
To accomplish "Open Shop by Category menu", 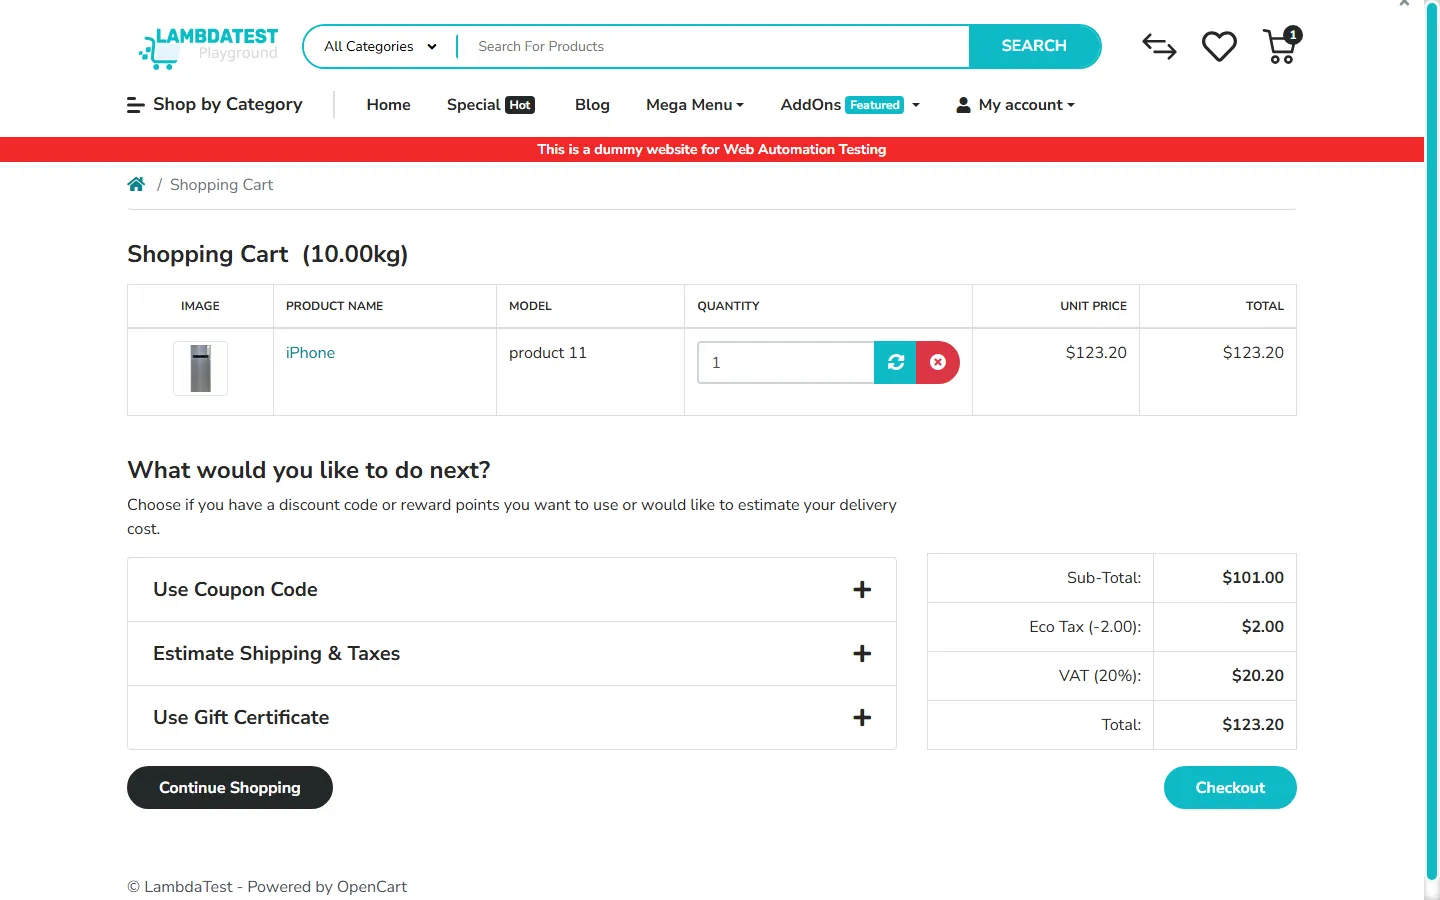I will pos(215,105).
